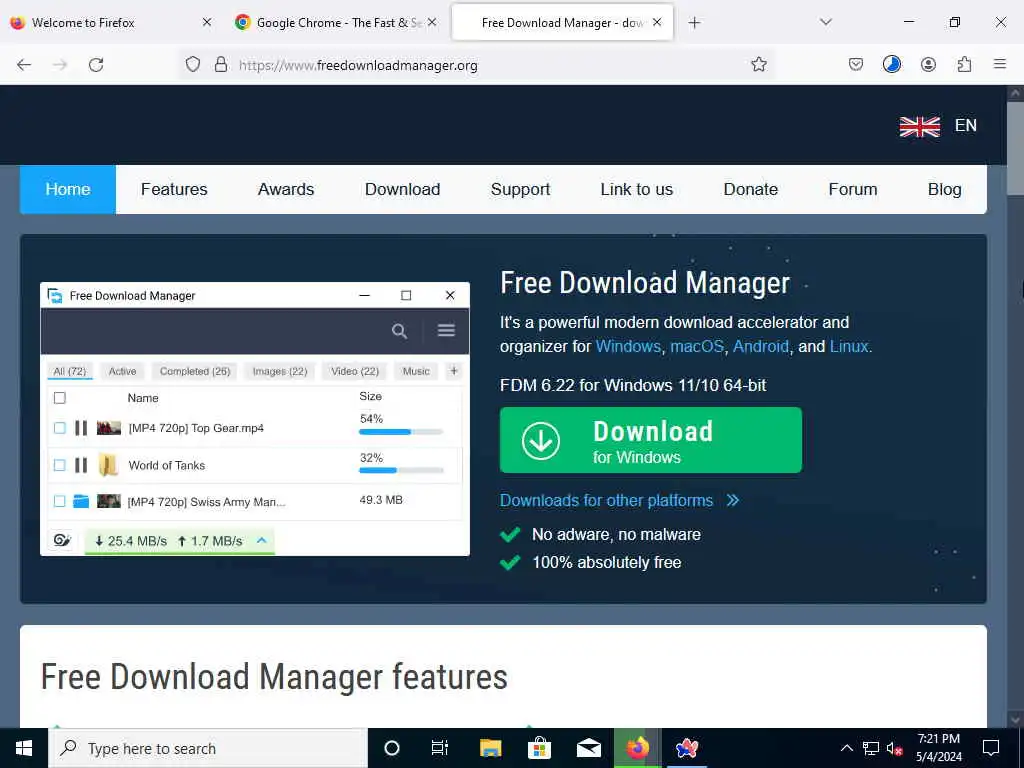This screenshot has height=768, width=1024.
Task: Open the Firefox hamburger application menu
Action: [999, 64]
